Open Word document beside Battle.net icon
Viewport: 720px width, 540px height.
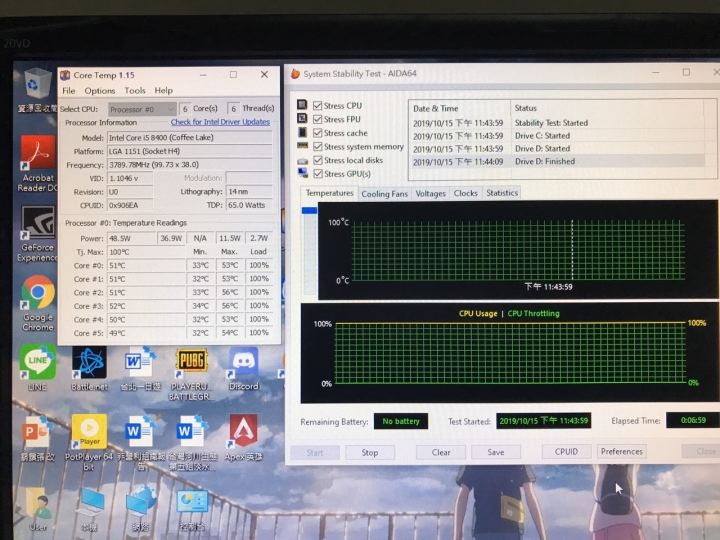click(140, 368)
